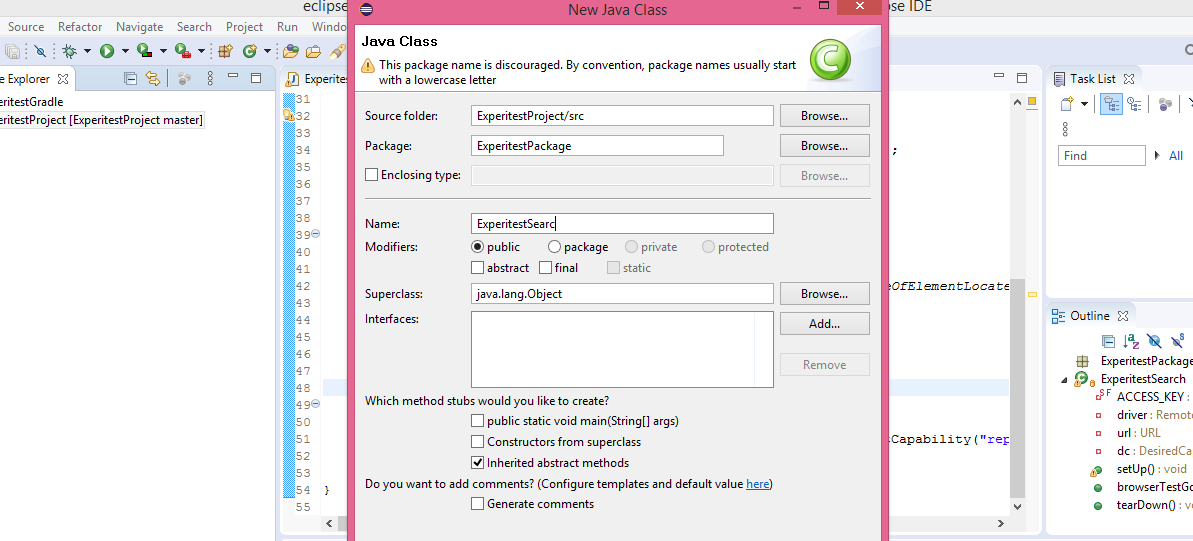Click the Add interfaces button
Image resolution: width=1193 pixels, height=541 pixels.
824,323
